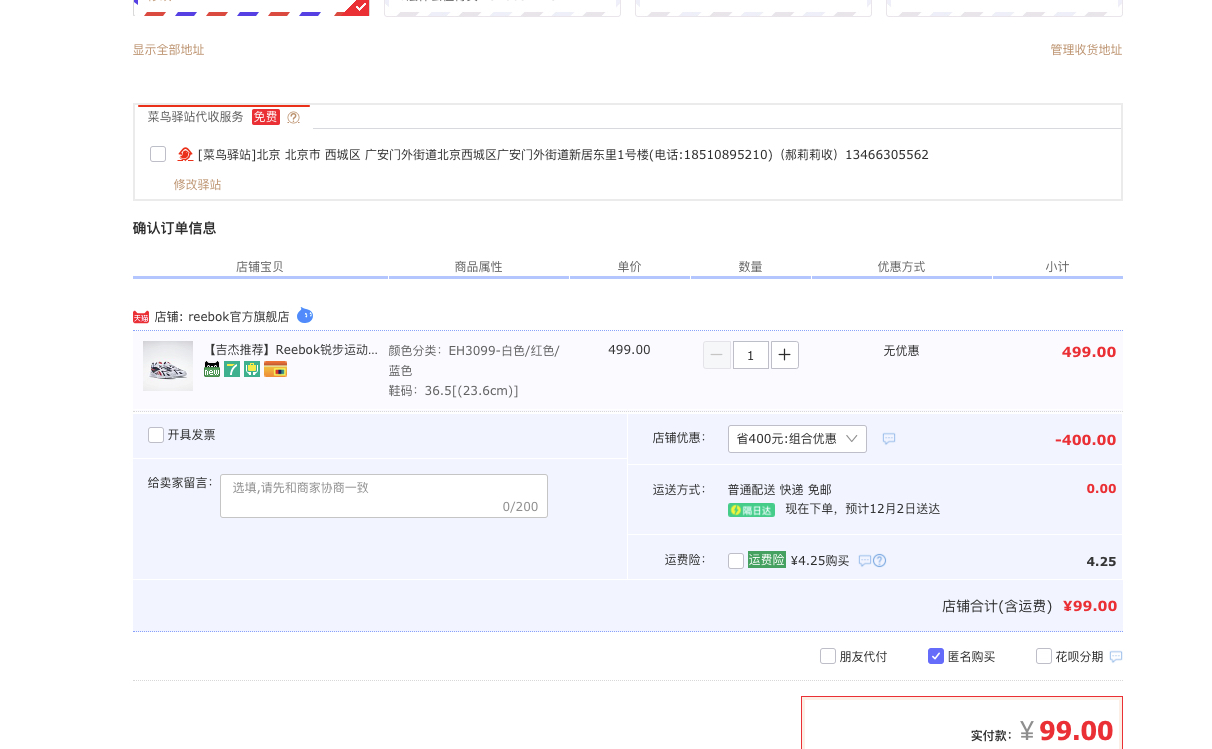Click the quantity input showing 1

coord(751,355)
